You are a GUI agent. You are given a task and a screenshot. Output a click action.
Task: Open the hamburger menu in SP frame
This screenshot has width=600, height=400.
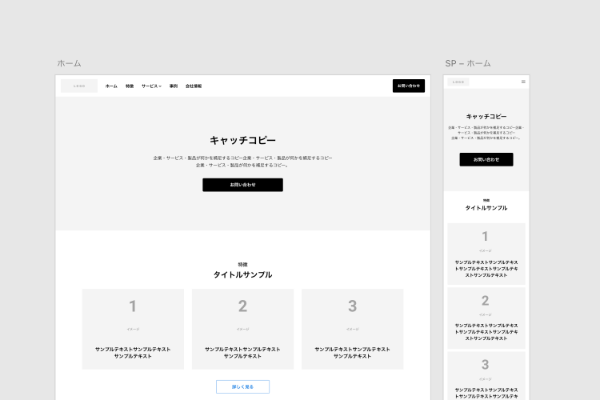[x=523, y=82]
